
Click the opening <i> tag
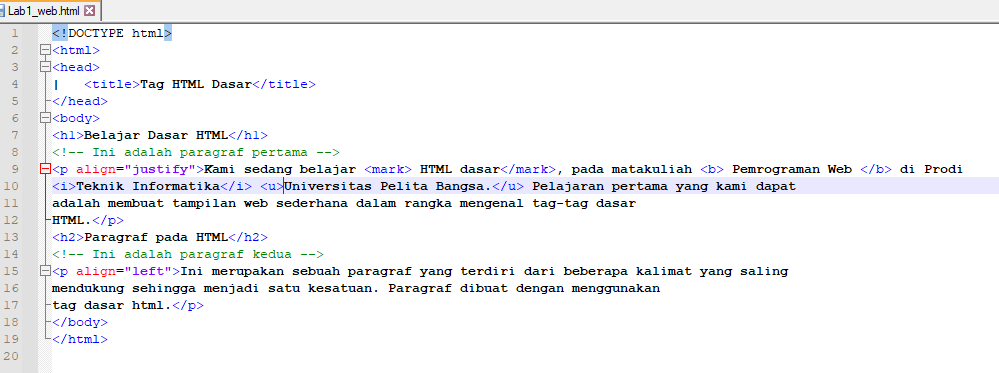64,186
